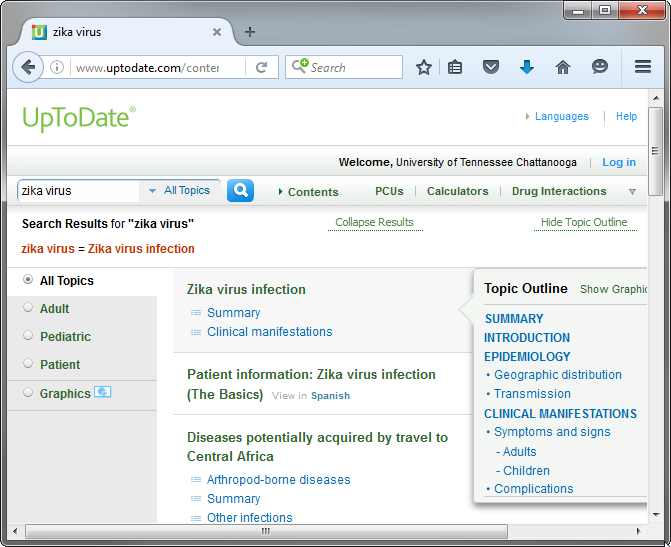Image resolution: width=671 pixels, height=547 pixels.
Task: Show bookmarks list icon
Action: tap(454, 67)
